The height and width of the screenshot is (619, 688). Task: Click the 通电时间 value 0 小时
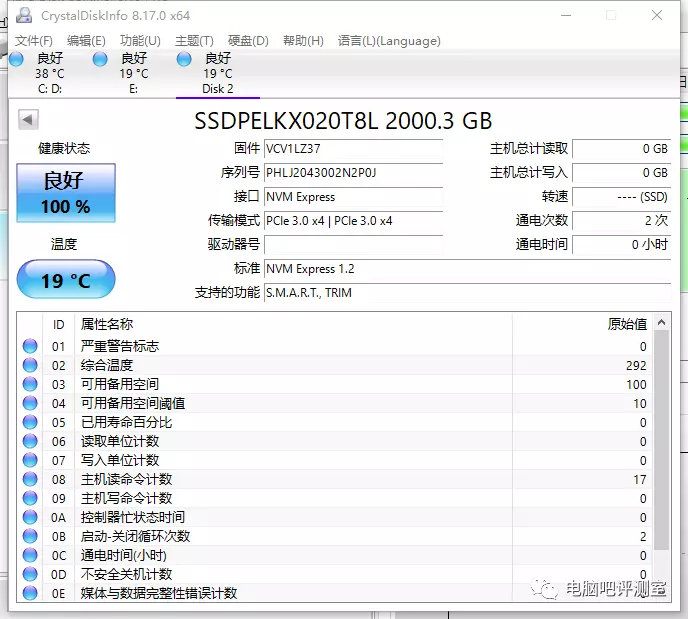tap(622, 245)
